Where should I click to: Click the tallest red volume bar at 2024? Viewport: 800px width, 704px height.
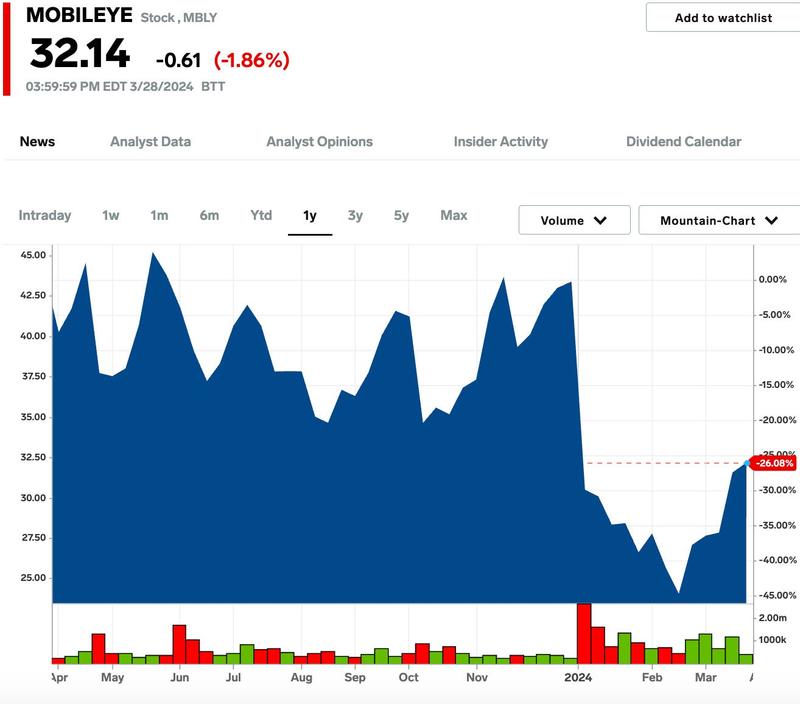point(584,633)
